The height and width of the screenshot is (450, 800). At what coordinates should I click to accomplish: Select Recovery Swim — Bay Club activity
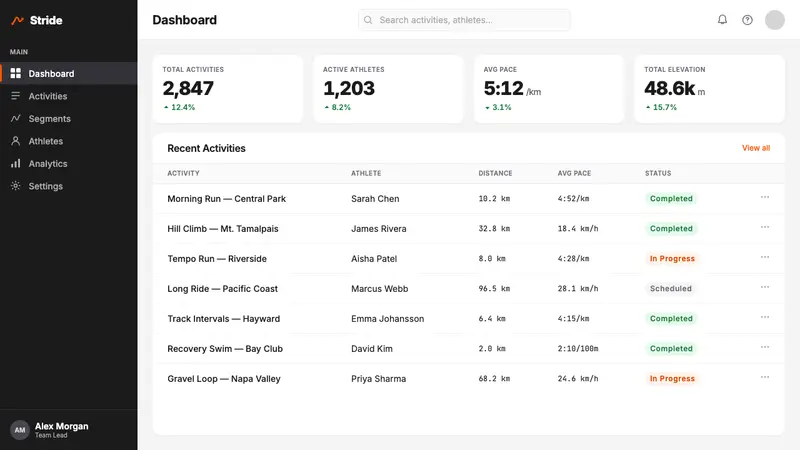click(225, 349)
